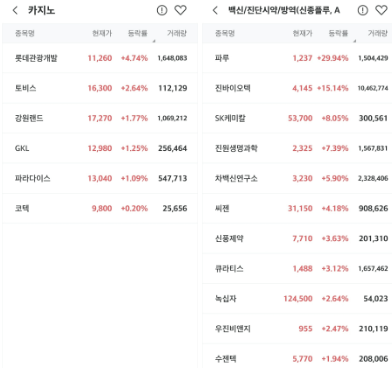Select 녹십자 stock row

tap(297, 298)
